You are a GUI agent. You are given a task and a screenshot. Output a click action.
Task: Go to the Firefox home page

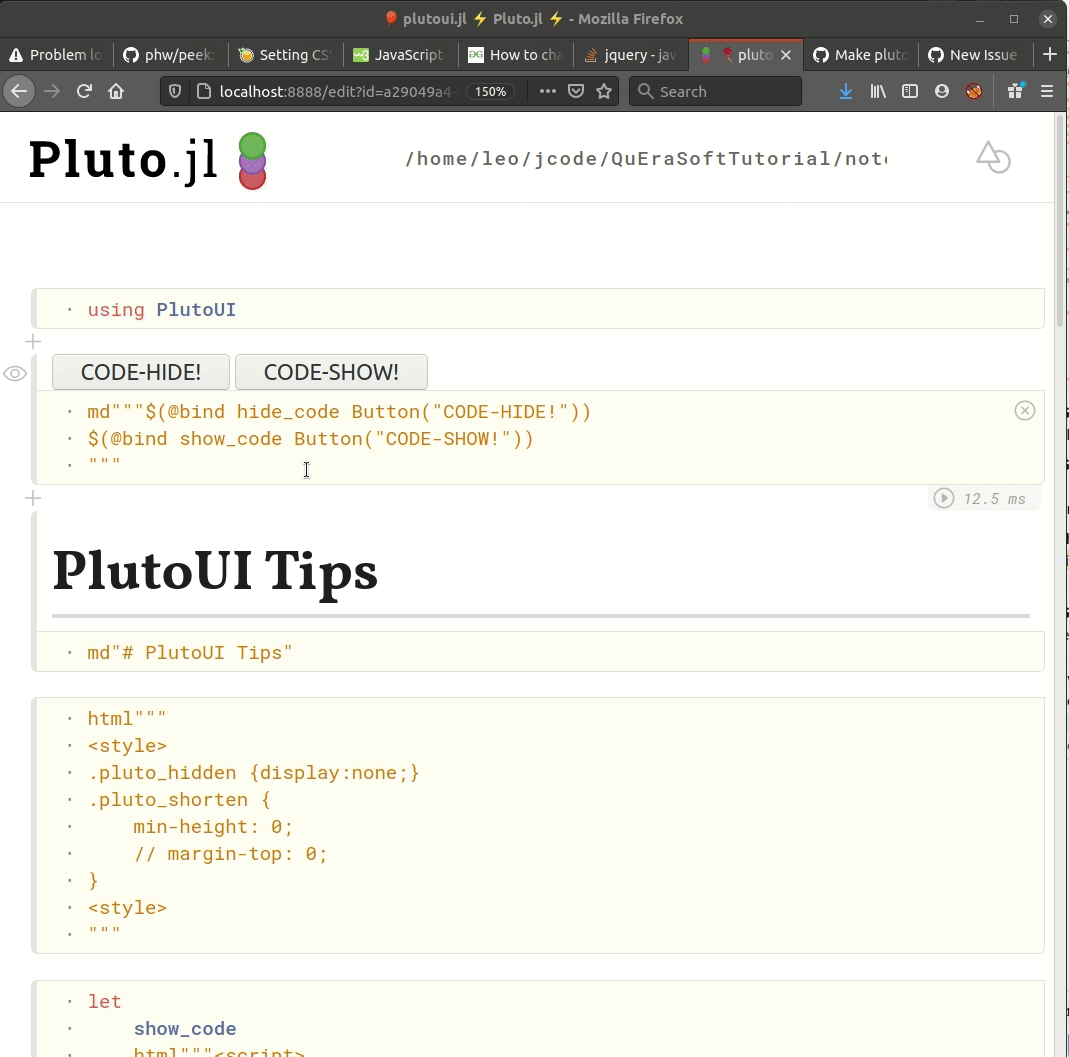point(116,91)
